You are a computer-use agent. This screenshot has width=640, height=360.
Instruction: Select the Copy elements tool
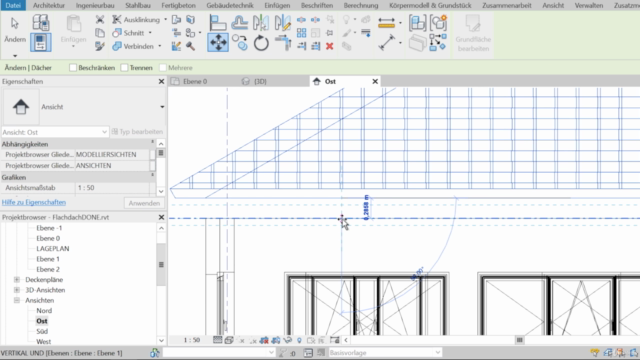click(x=240, y=43)
